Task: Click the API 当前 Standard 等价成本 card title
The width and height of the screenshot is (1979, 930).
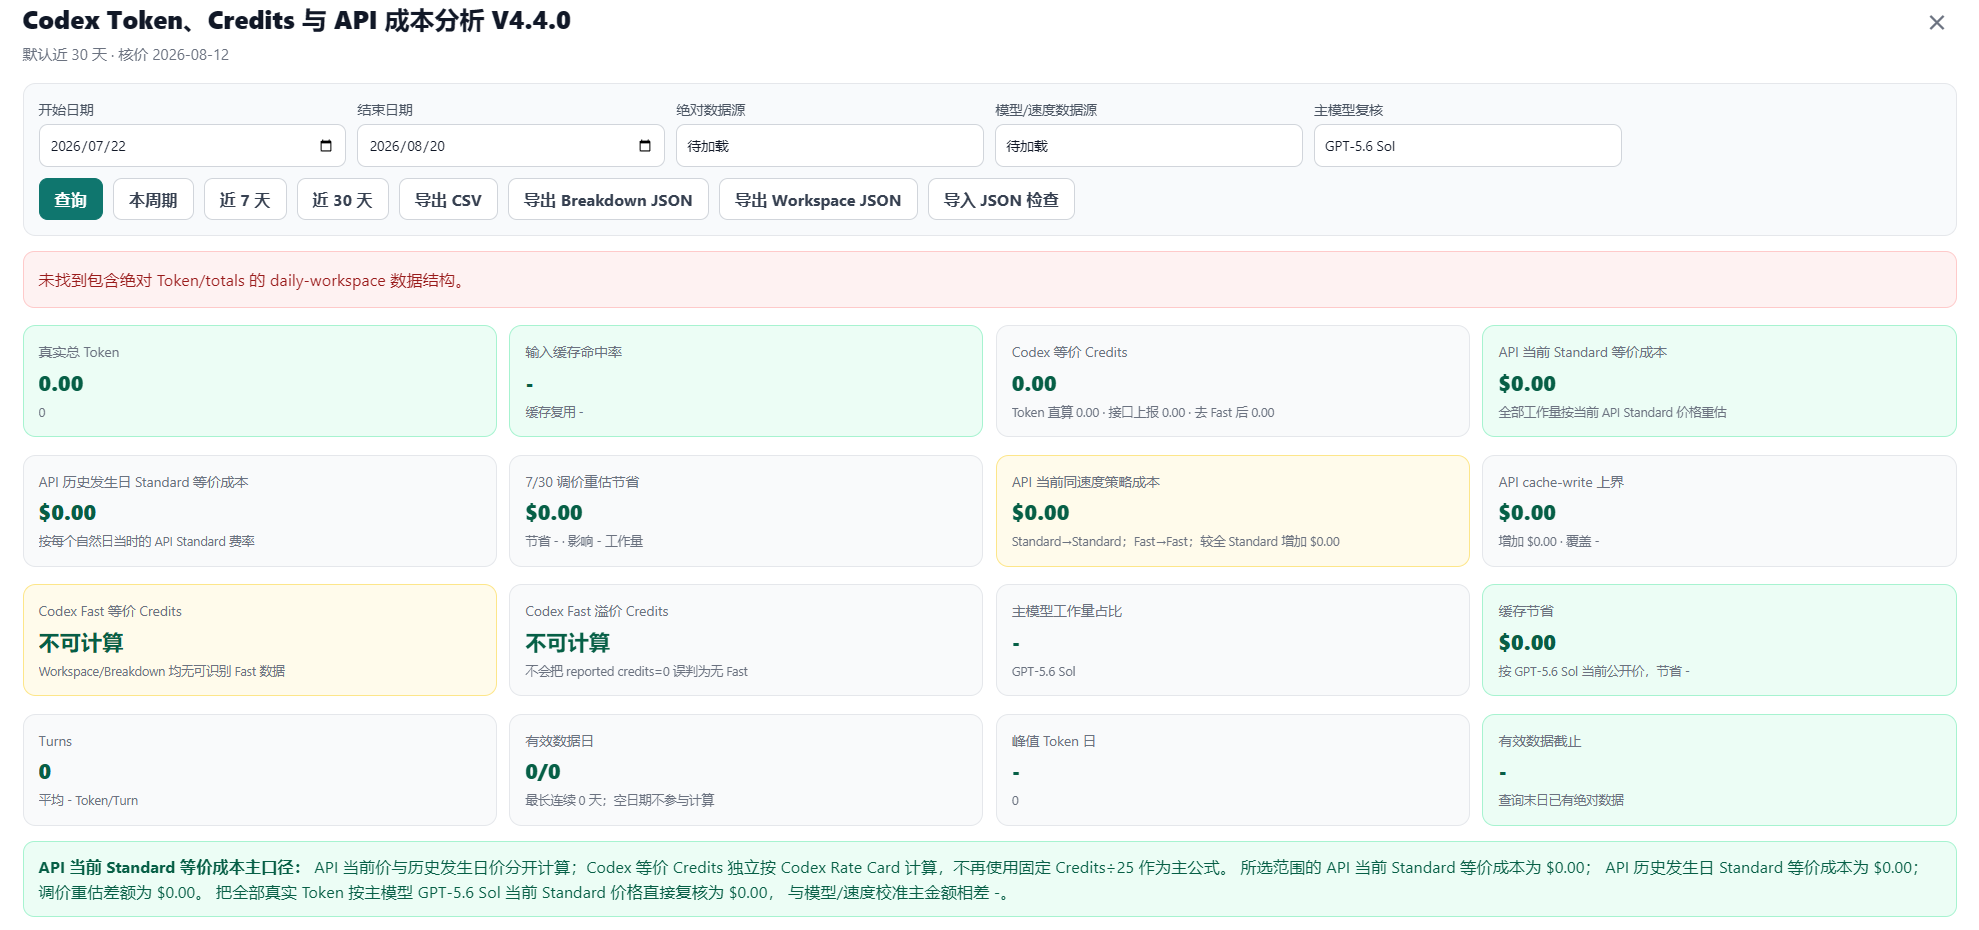Action: [x=1582, y=352]
